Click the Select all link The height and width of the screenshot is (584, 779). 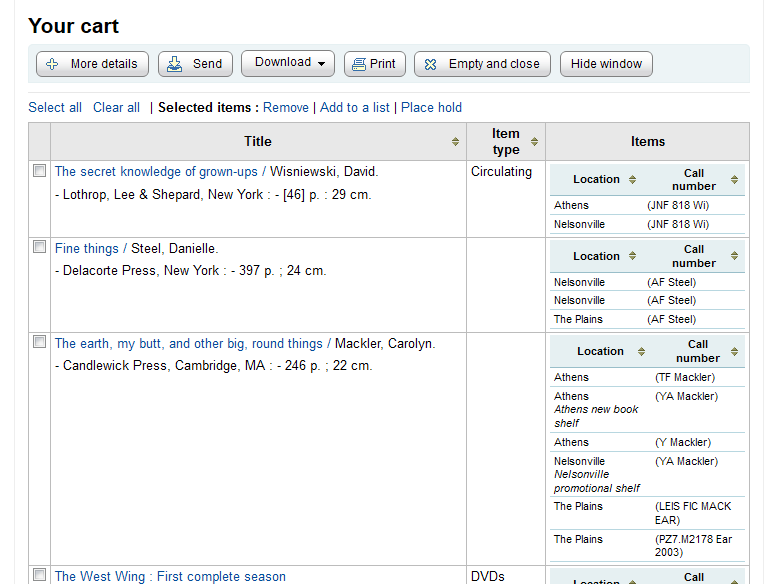coord(55,107)
